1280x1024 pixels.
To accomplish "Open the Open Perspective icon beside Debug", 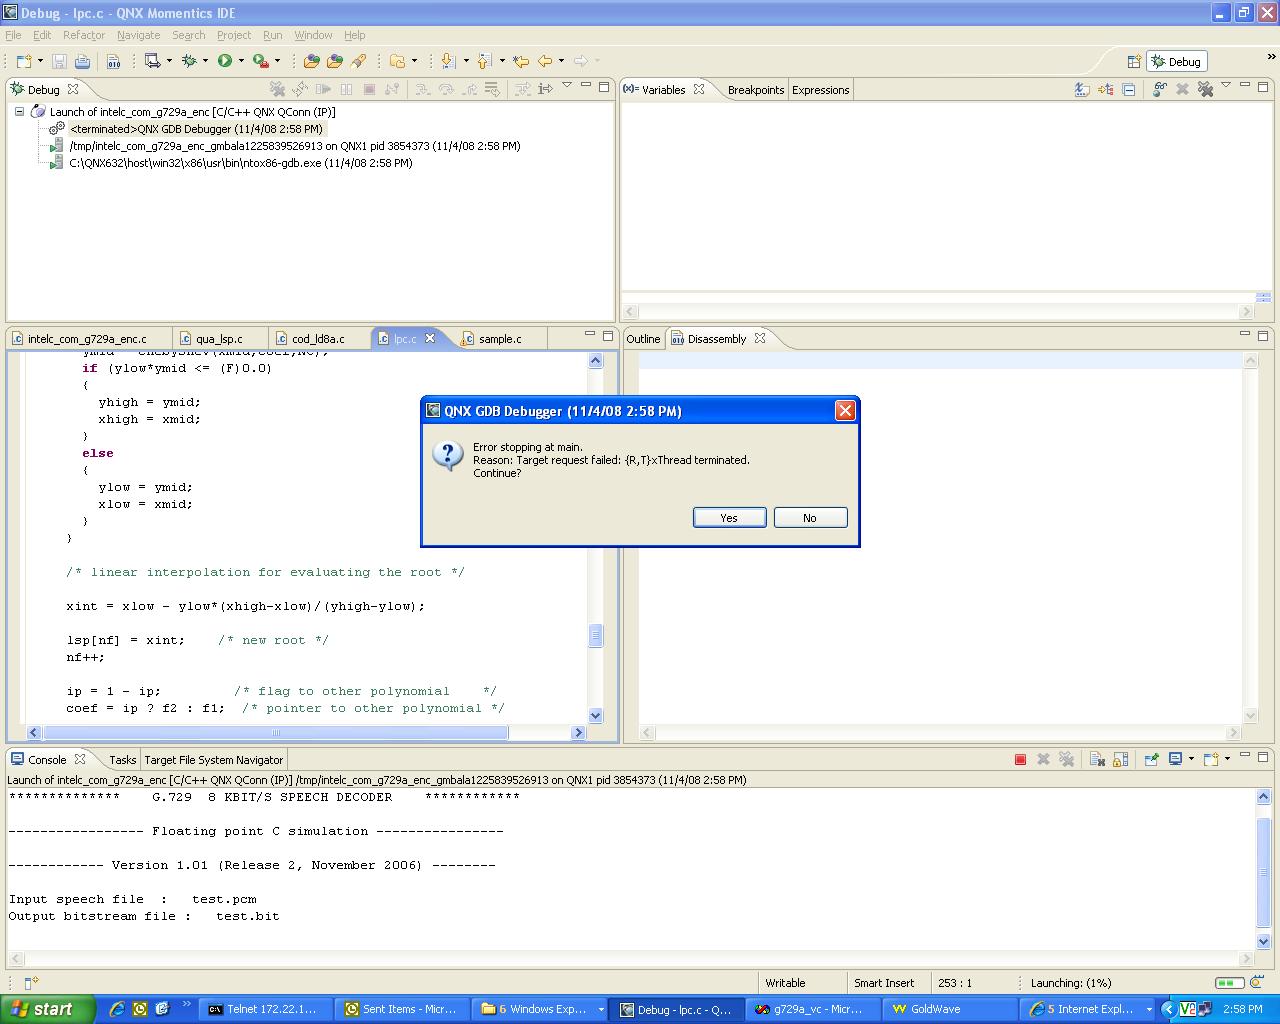I will [x=1134, y=61].
